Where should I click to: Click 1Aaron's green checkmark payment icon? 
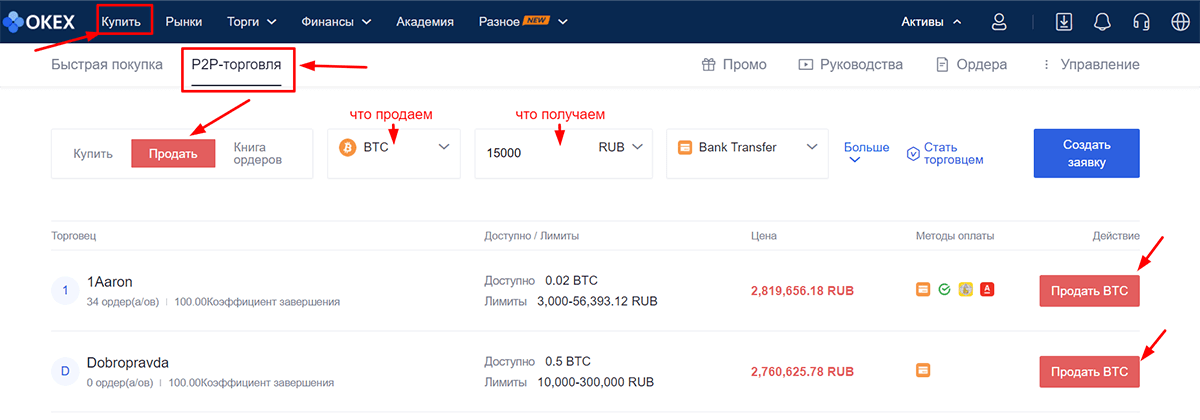pyautogui.click(x=944, y=290)
